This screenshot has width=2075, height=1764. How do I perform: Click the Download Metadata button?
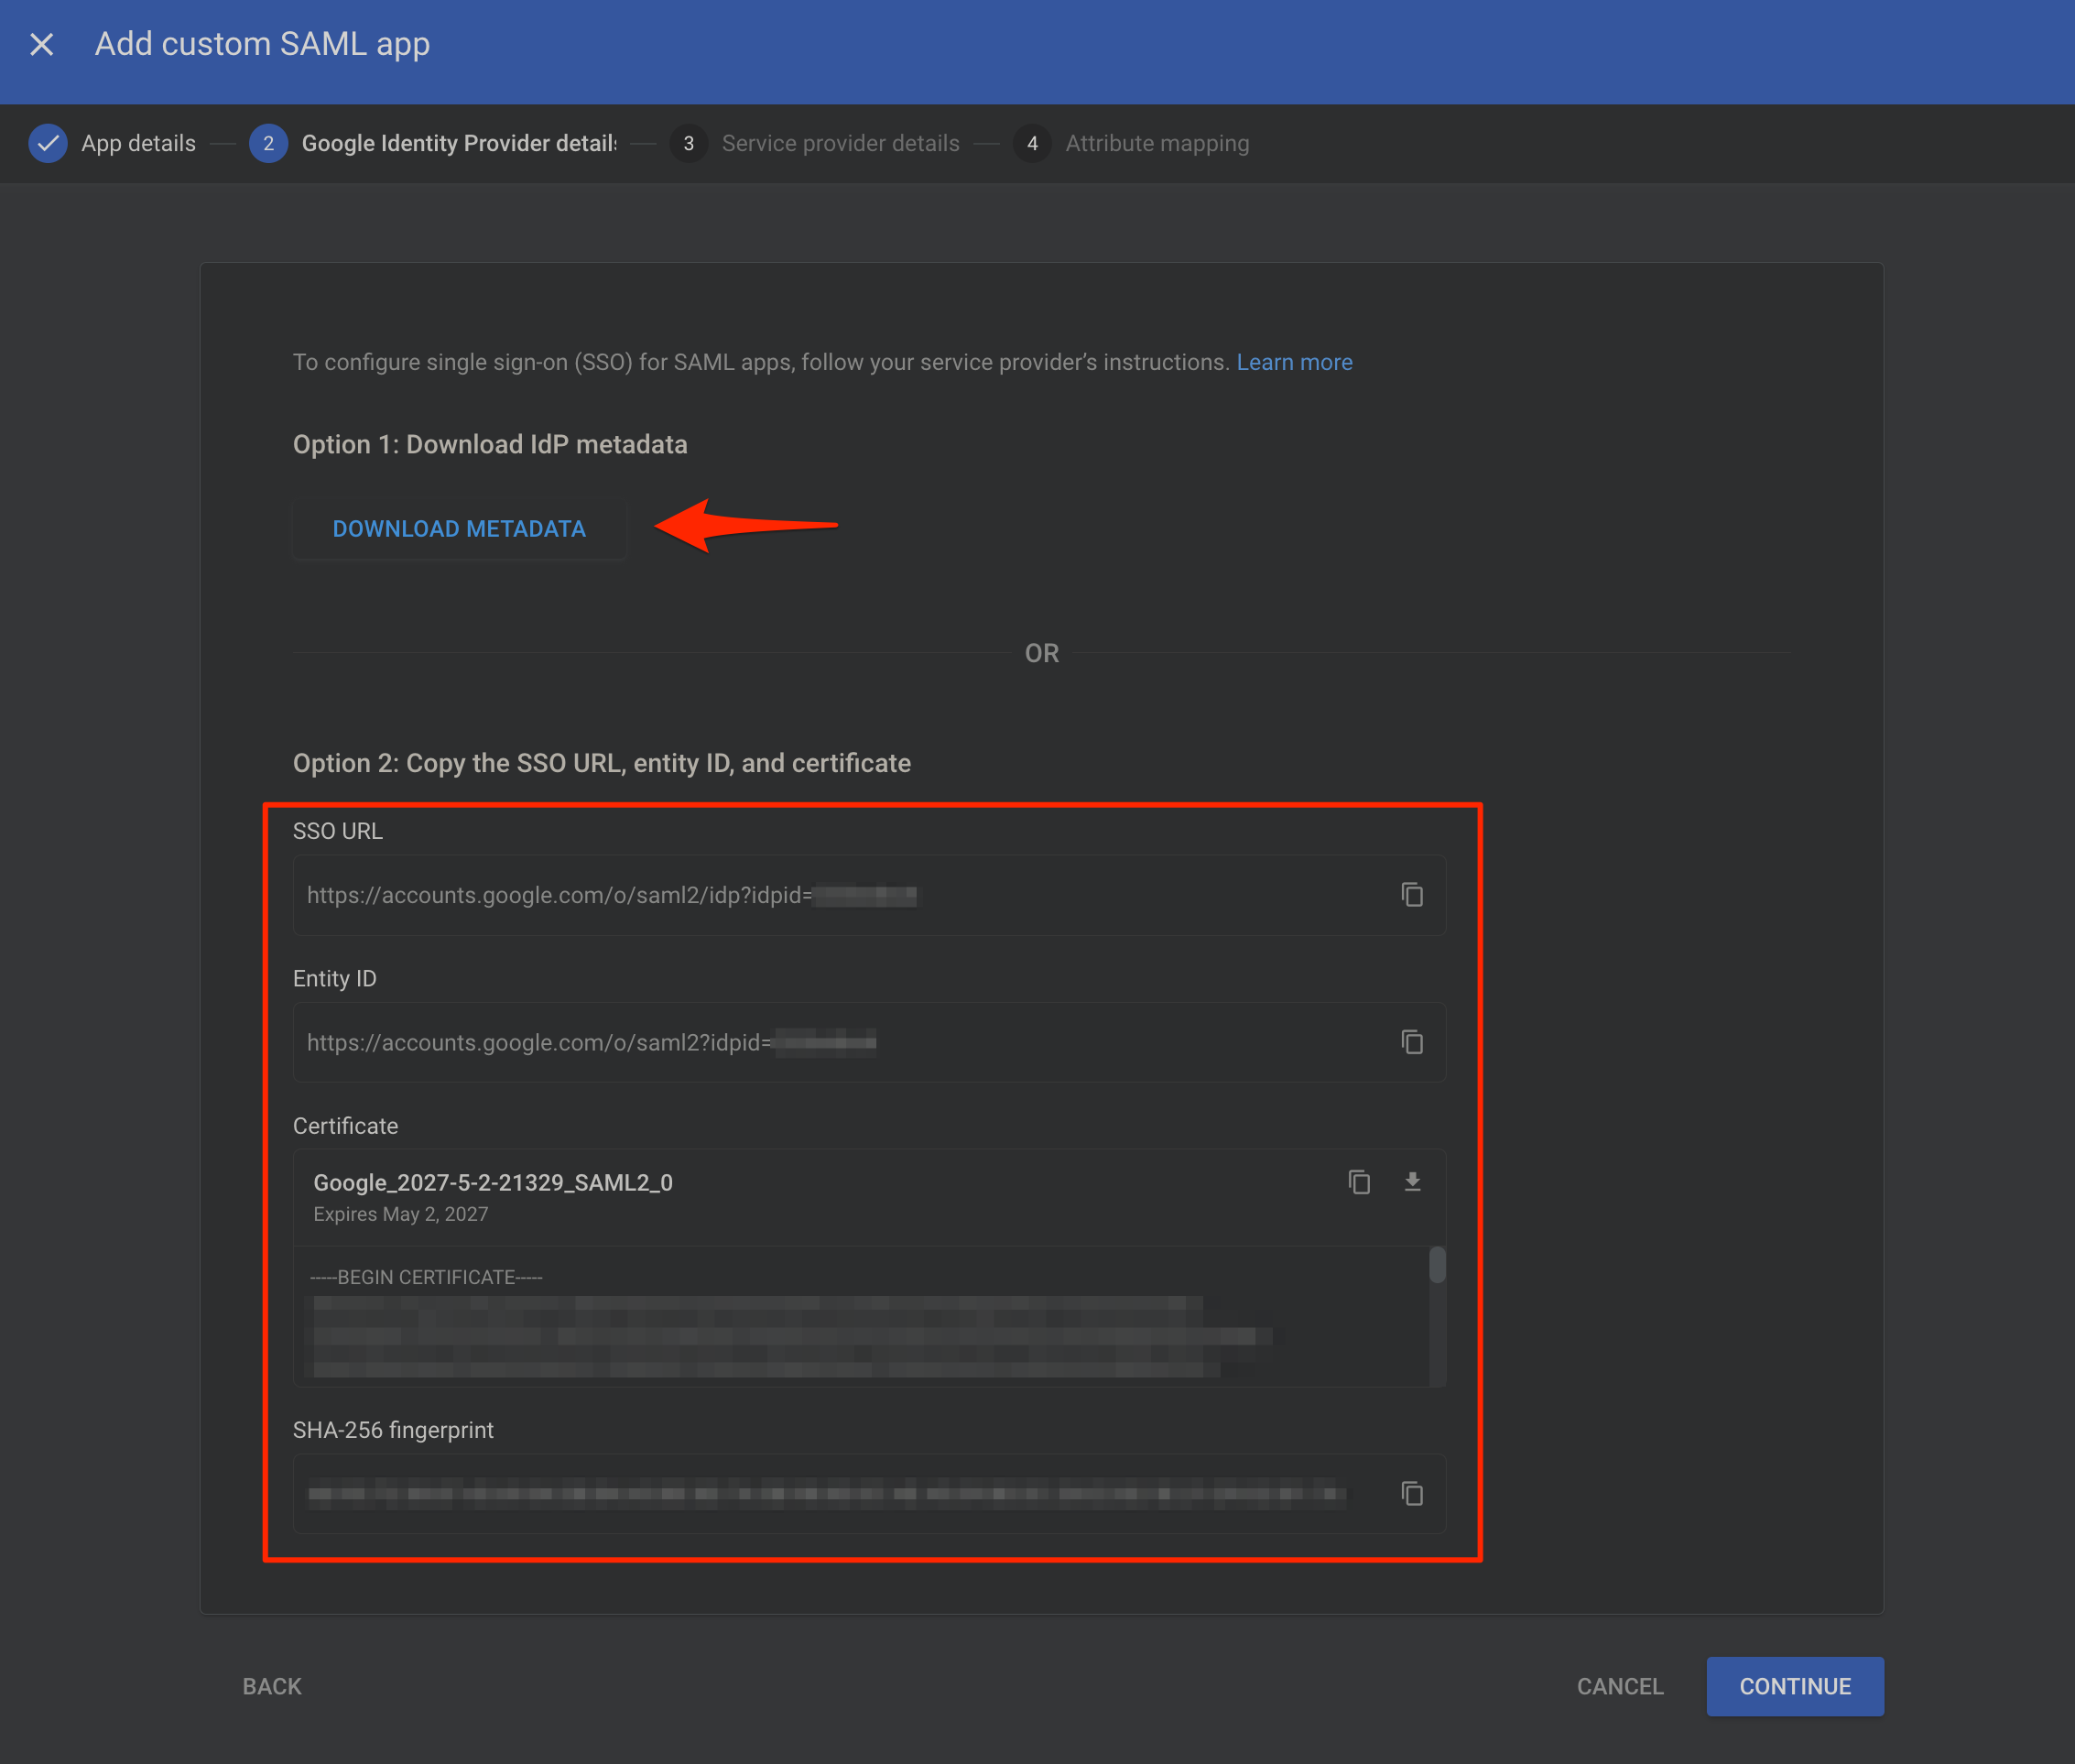click(459, 528)
